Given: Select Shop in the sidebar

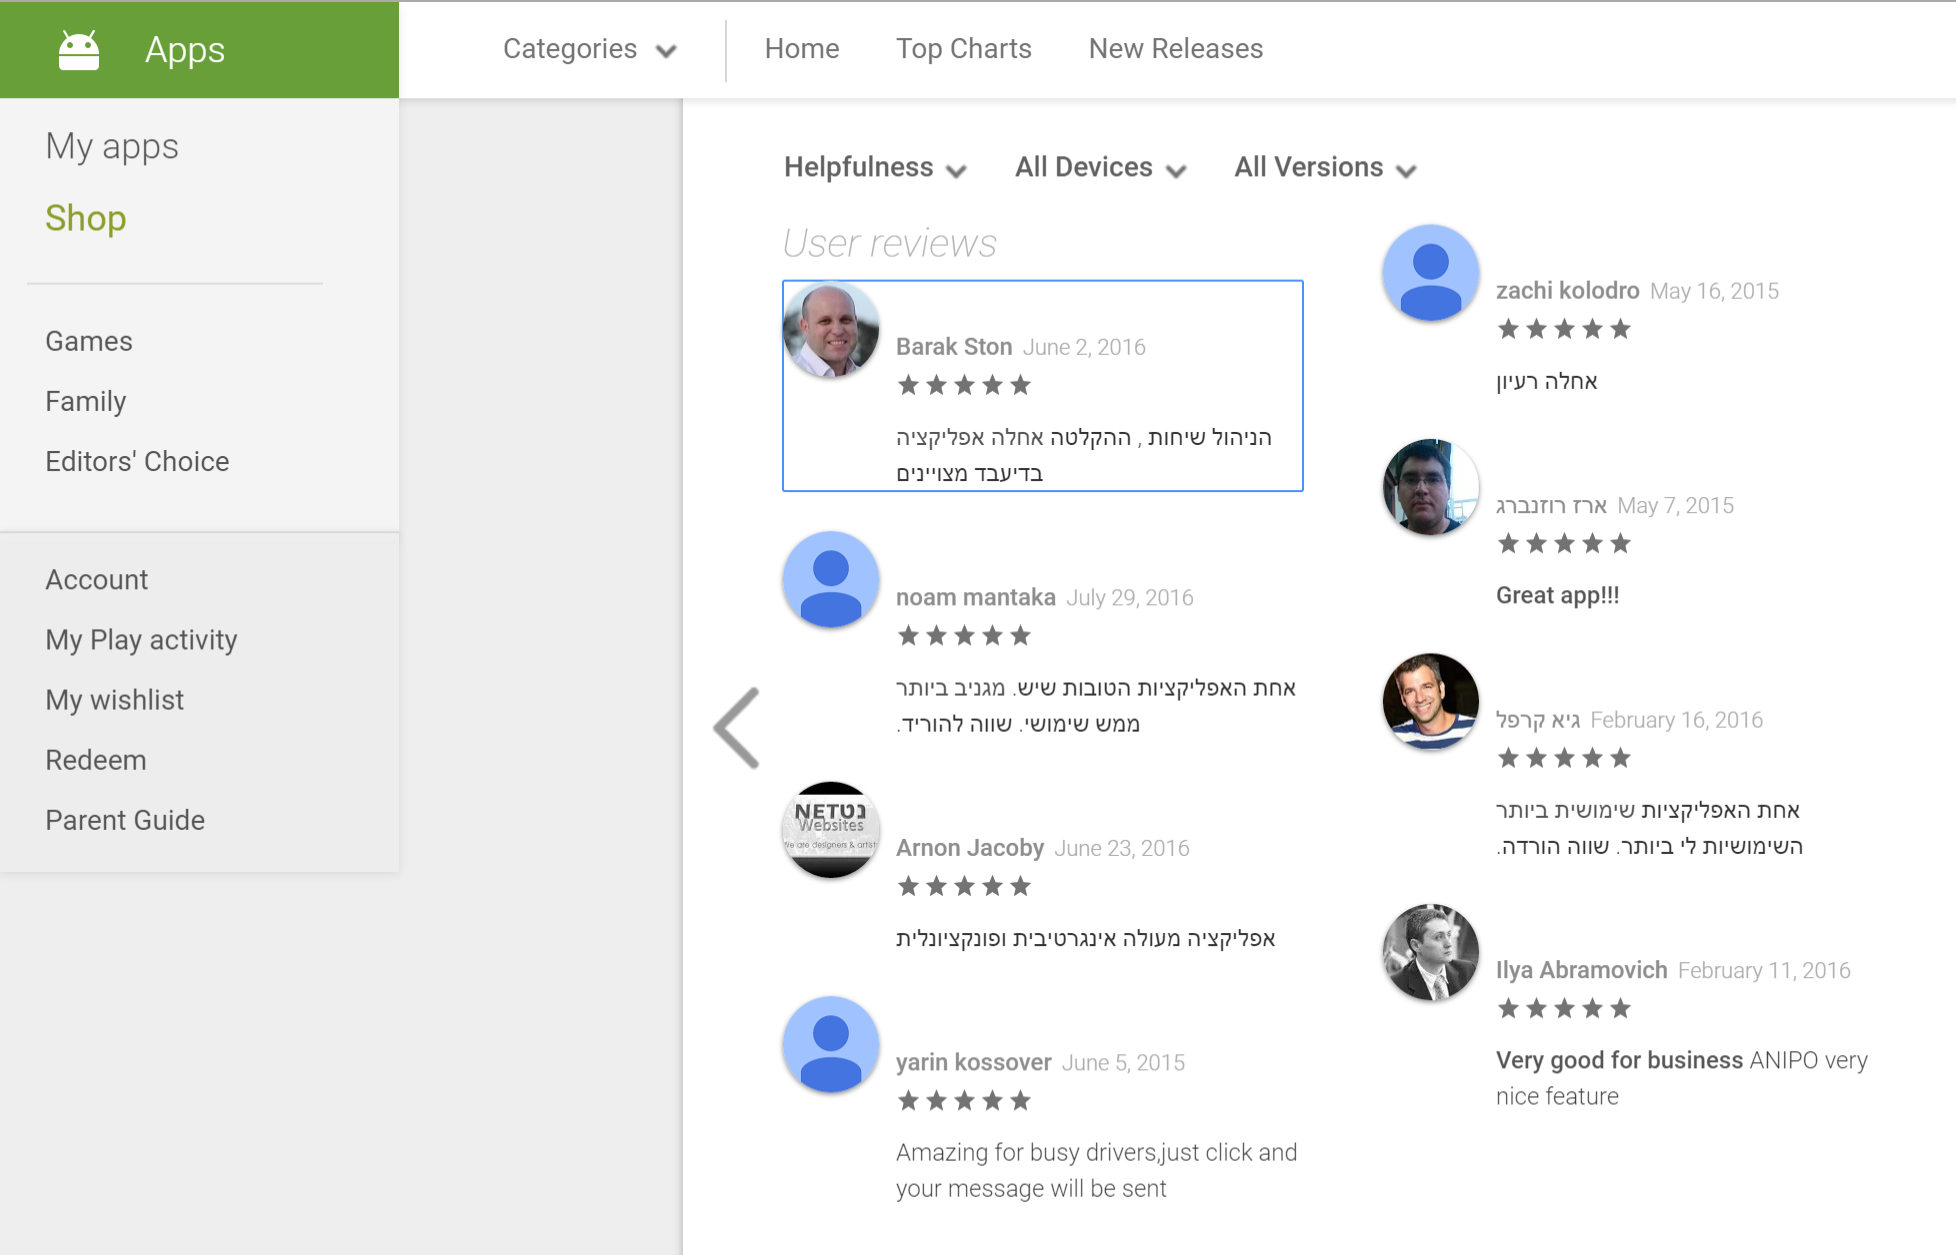Looking at the screenshot, I should pos(86,218).
